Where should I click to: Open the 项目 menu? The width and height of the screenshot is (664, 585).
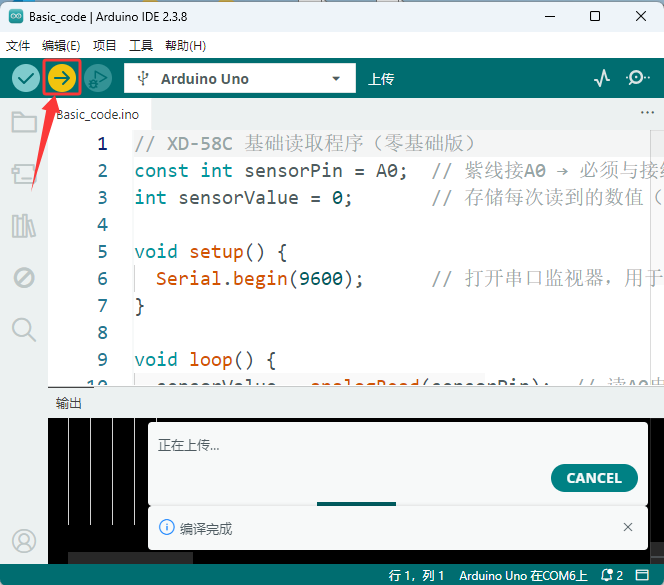click(105, 46)
